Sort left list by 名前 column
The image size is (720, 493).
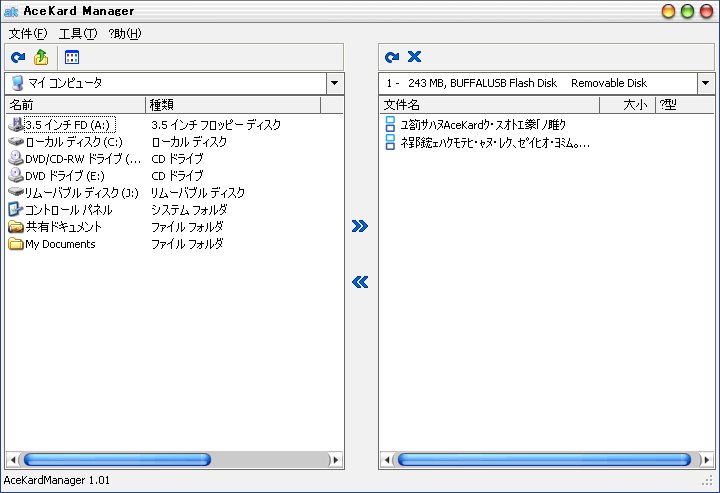click(75, 105)
